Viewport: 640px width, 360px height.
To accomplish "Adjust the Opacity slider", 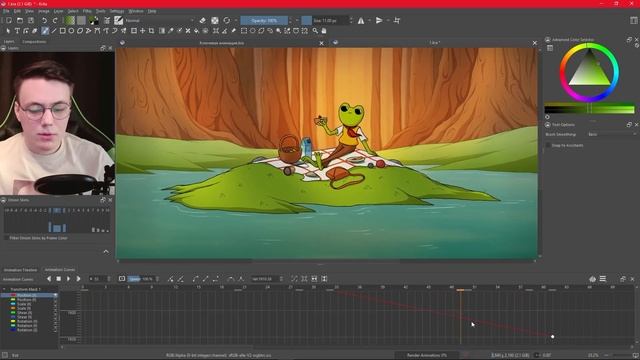I will (x=264, y=20).
